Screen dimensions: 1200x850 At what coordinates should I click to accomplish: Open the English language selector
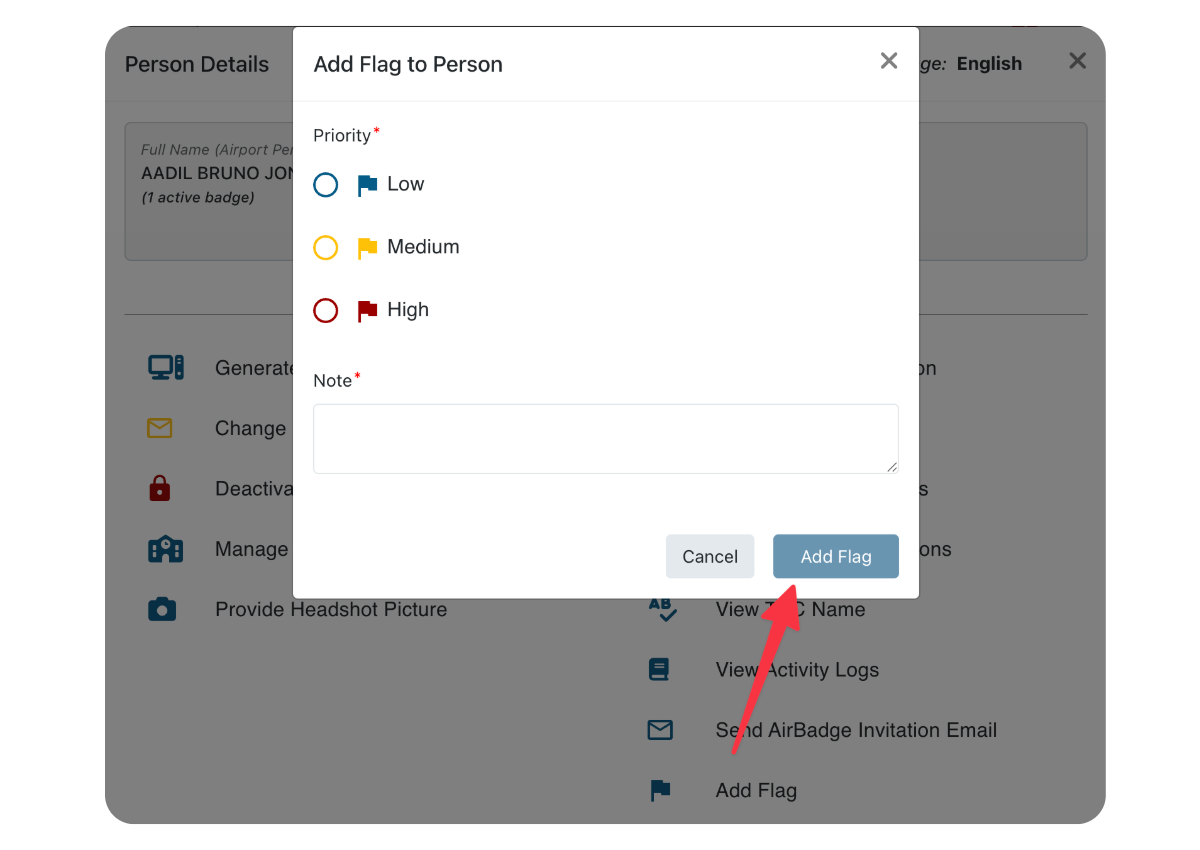(988, 64)
